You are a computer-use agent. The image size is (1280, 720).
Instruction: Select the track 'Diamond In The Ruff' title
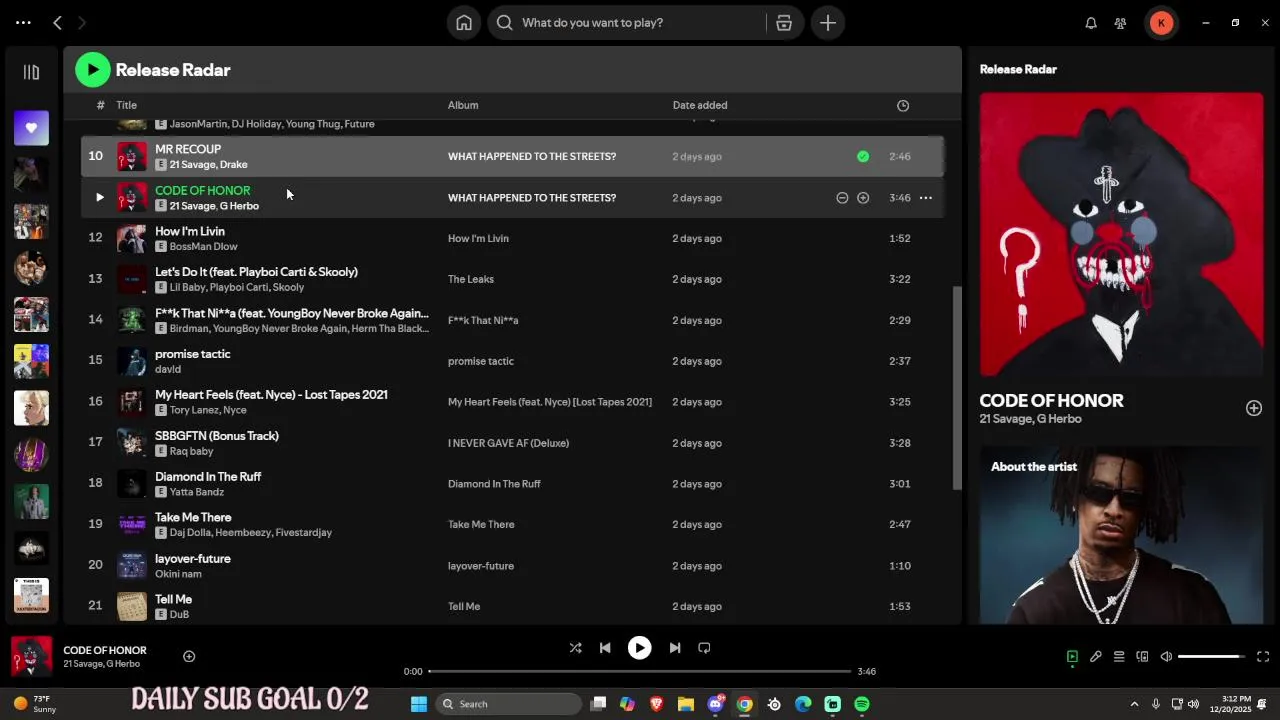point(208,477)
